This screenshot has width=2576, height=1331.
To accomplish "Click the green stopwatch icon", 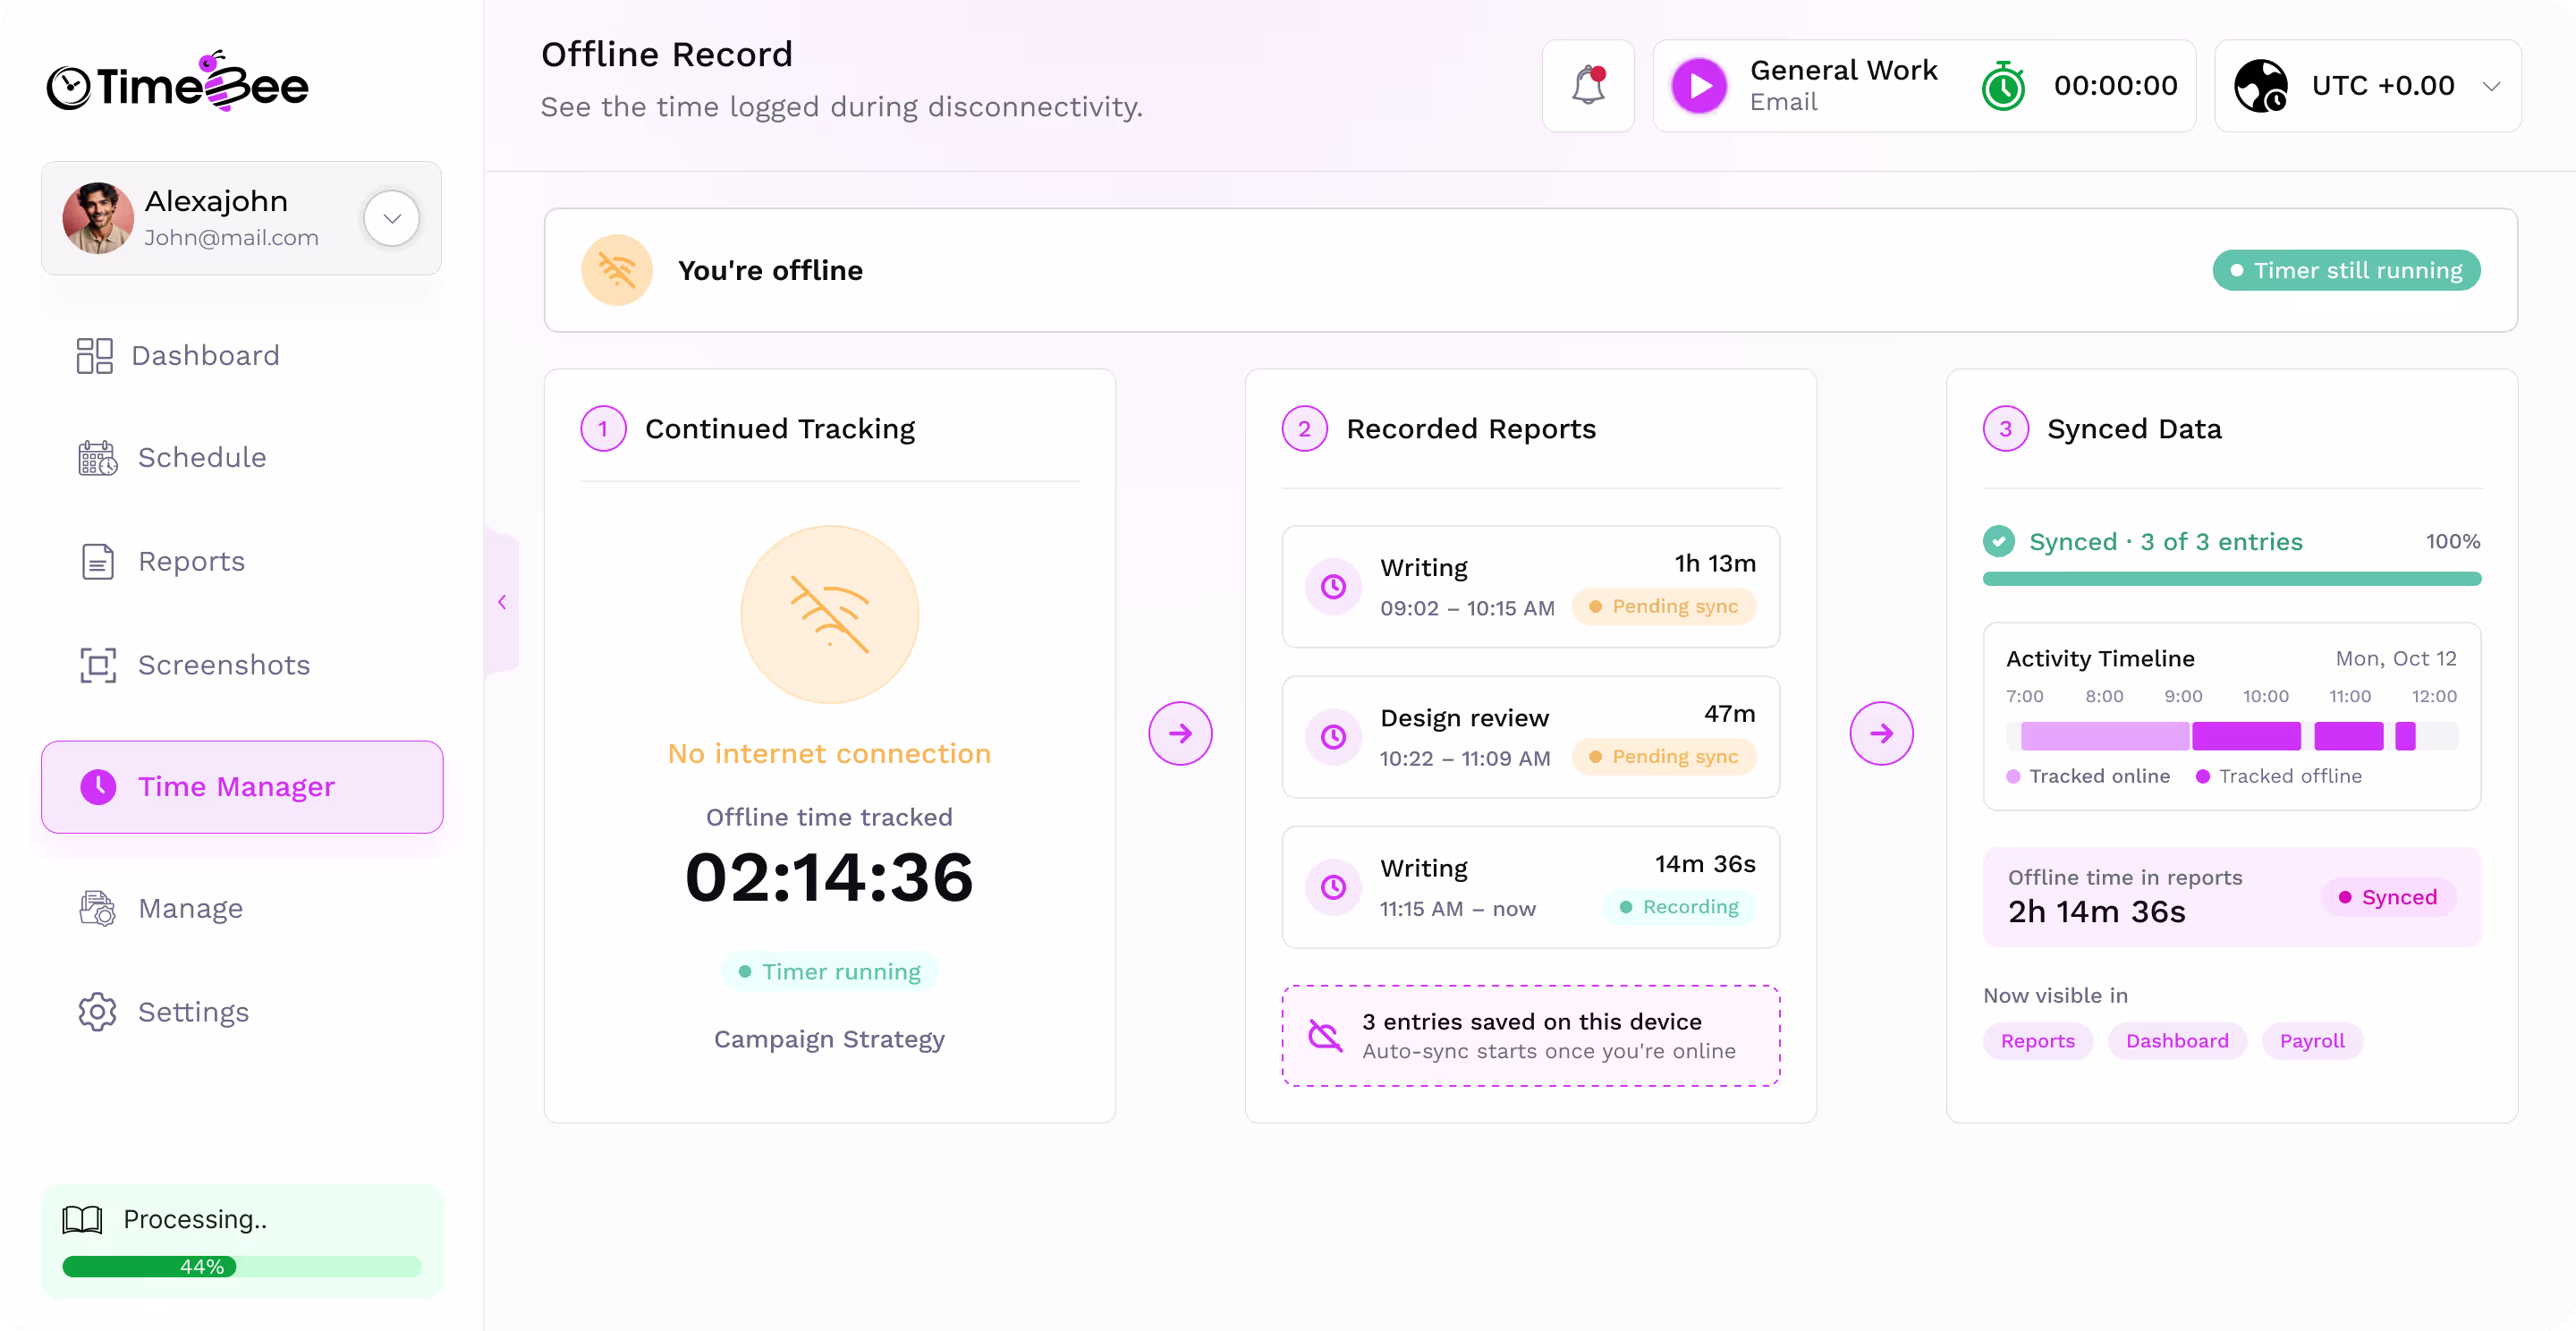I will 2003,86.
